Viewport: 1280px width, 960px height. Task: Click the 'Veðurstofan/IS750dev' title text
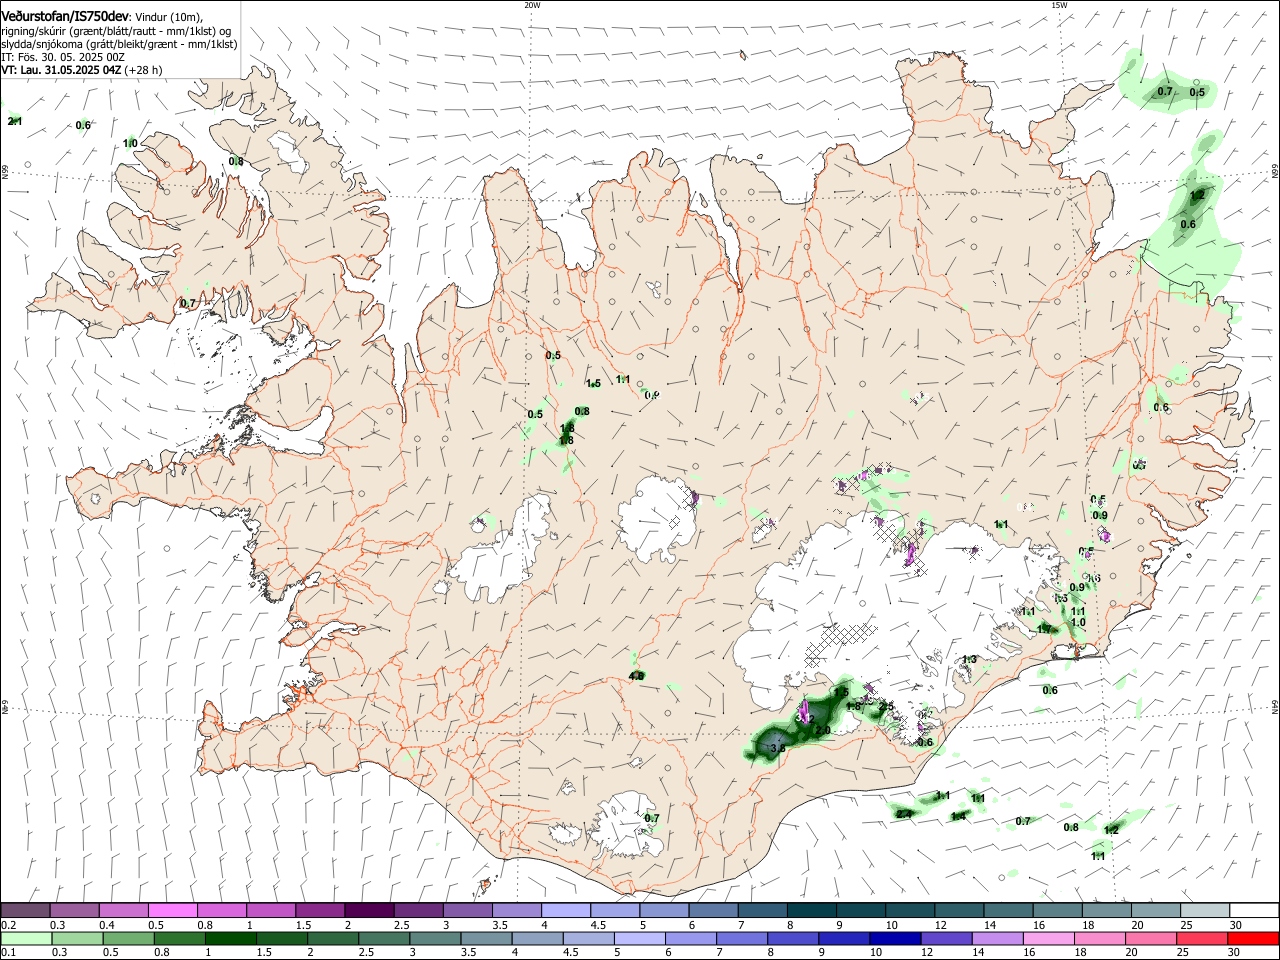pos(65,17)
